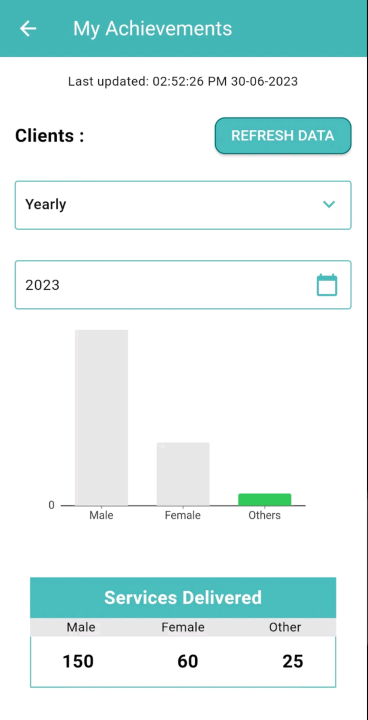The width and height of the screenshot is (368, 720).
Task: Select the Male bar in chart
Action: tap(102, 417)
